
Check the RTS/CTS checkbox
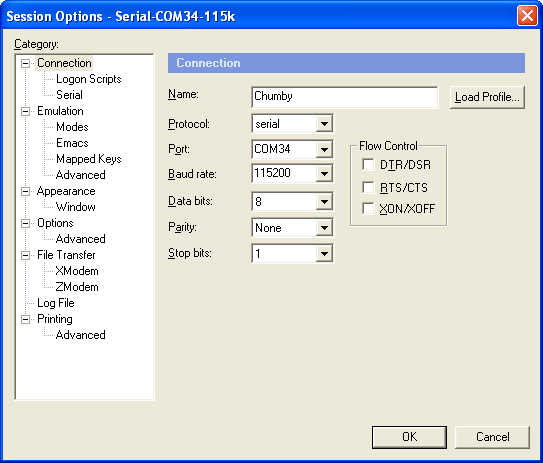368,187
